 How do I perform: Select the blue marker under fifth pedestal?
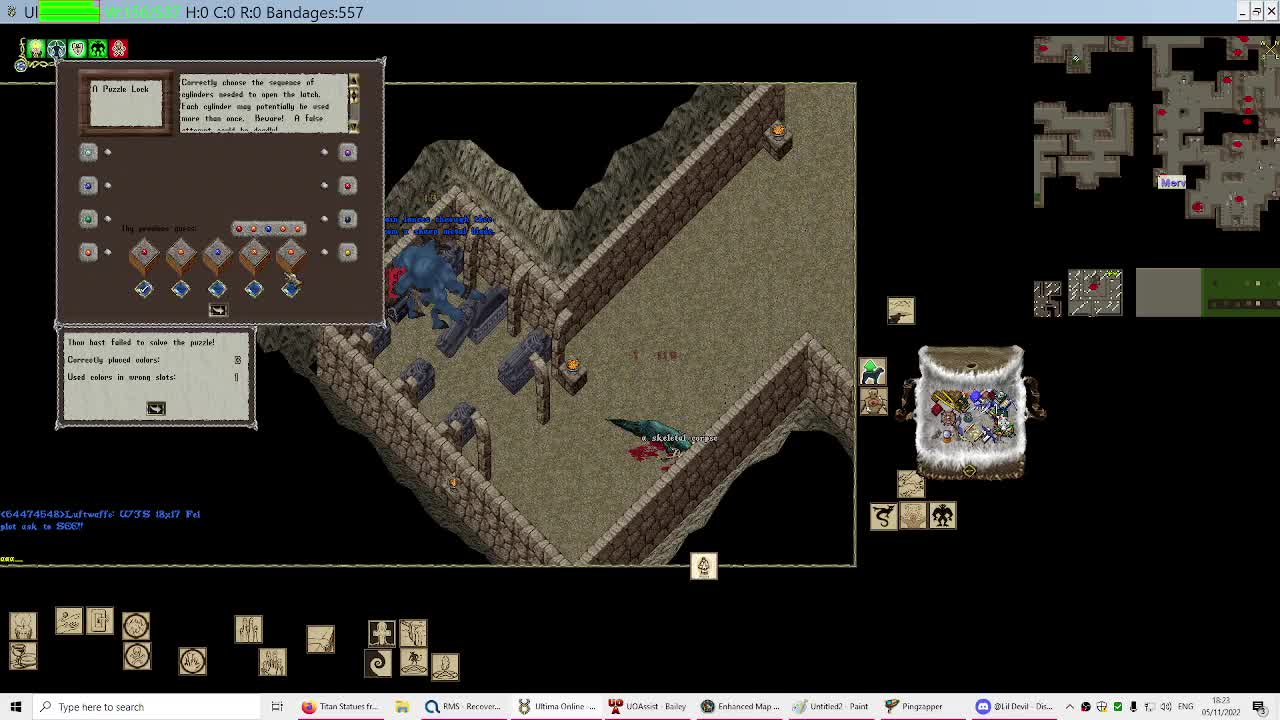coord(291,289)
